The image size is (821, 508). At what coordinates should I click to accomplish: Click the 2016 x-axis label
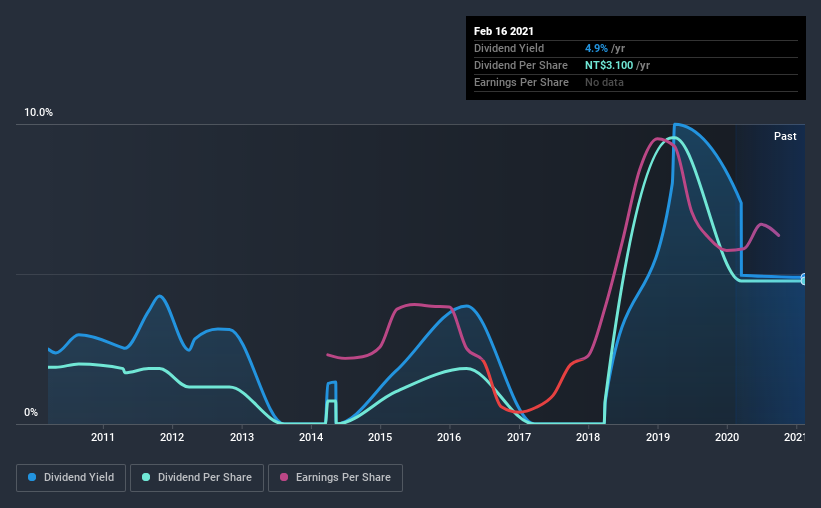[449, 437]
